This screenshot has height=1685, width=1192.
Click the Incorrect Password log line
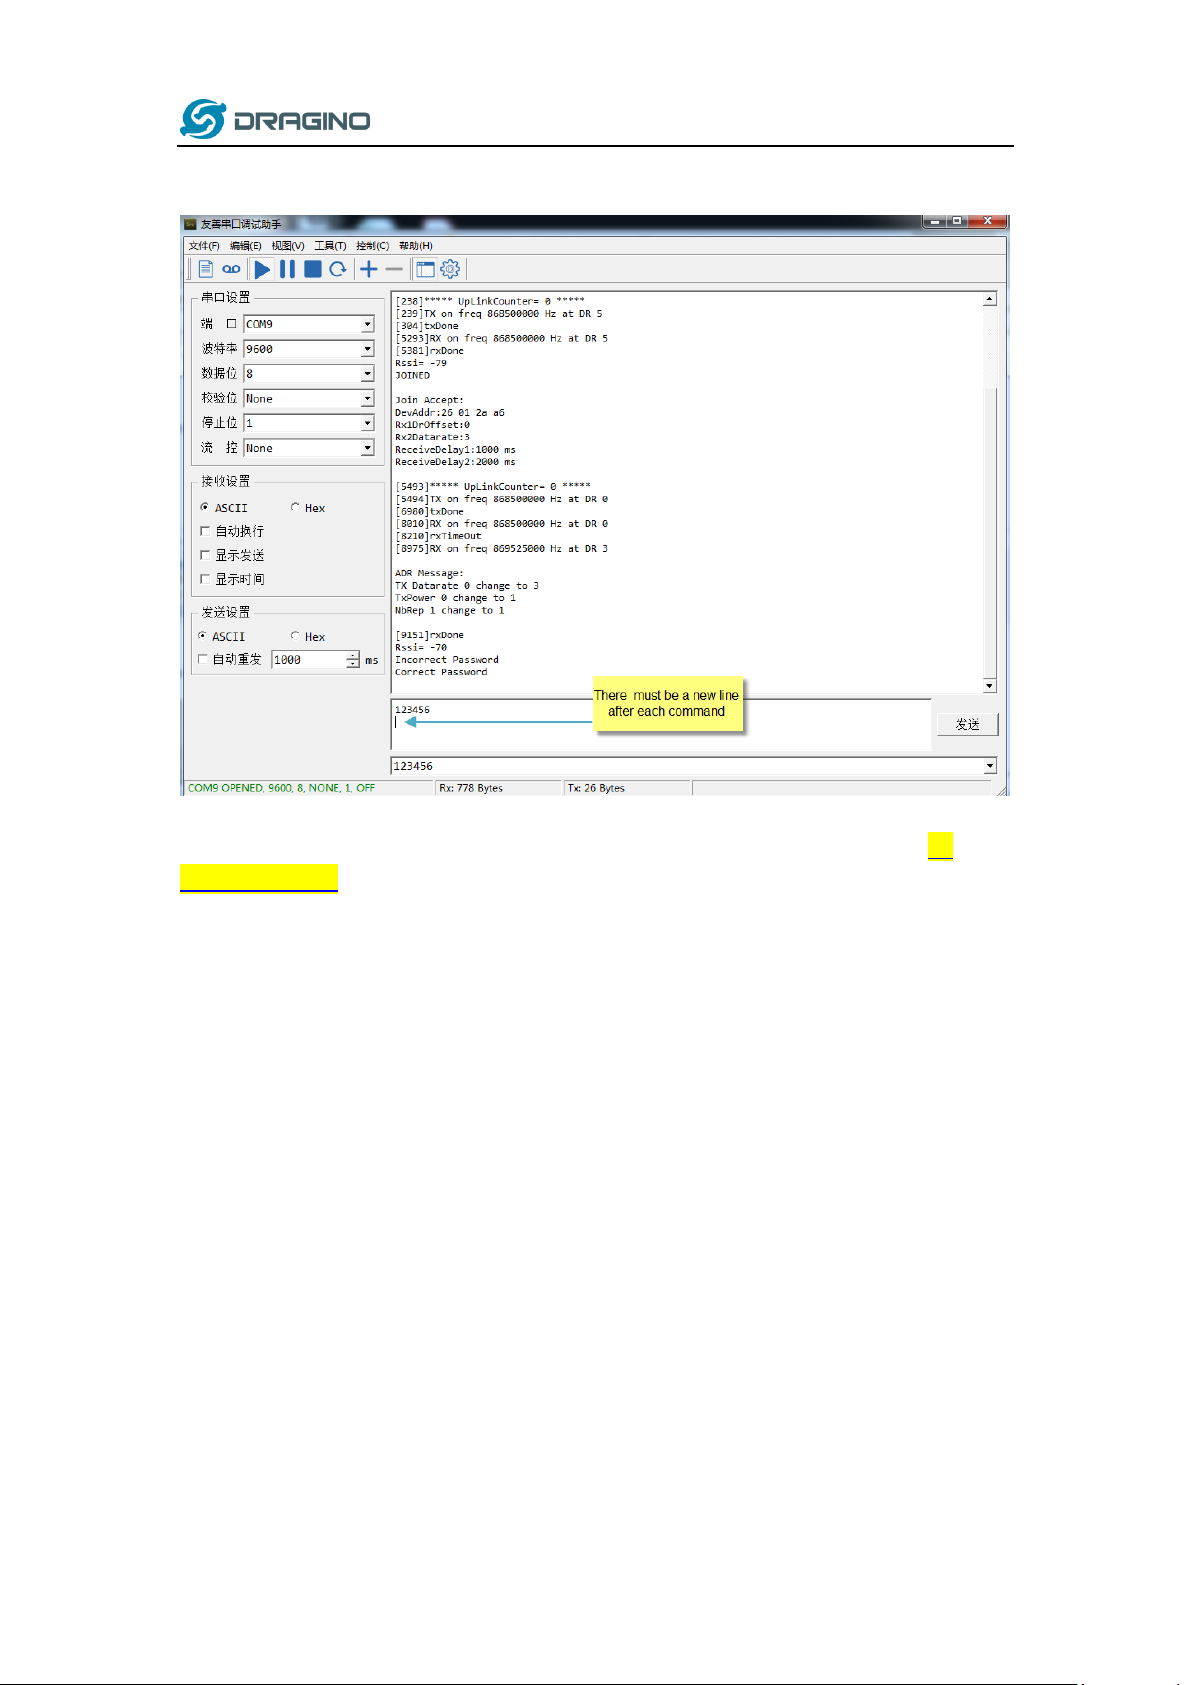pos(446,660)
